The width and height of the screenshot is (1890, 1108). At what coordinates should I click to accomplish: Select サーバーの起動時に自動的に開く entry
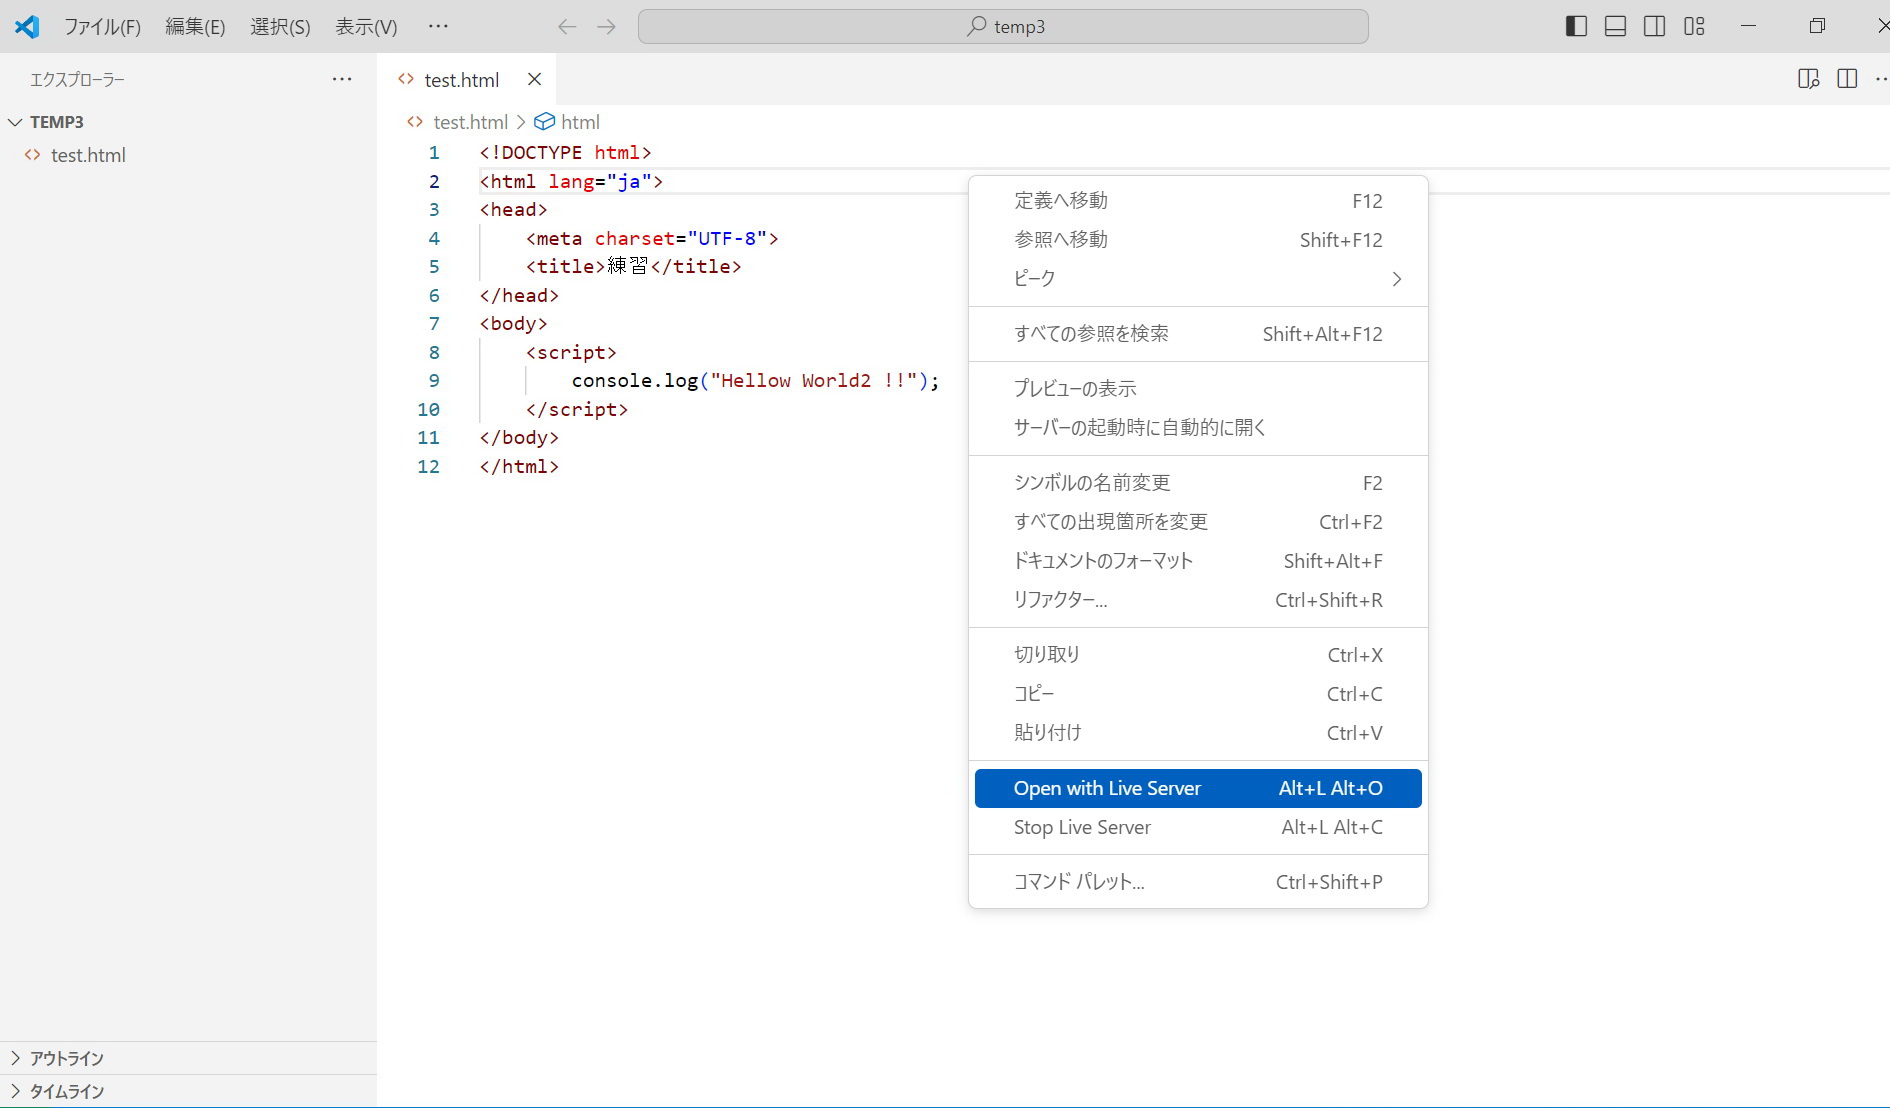click(1198, 428)
